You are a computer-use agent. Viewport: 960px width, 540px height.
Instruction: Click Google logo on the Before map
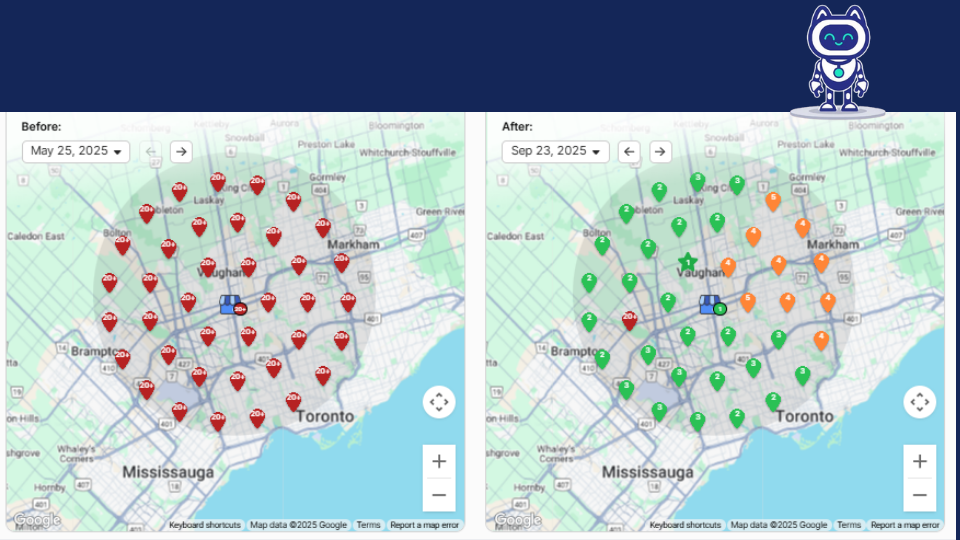(37, 520)
